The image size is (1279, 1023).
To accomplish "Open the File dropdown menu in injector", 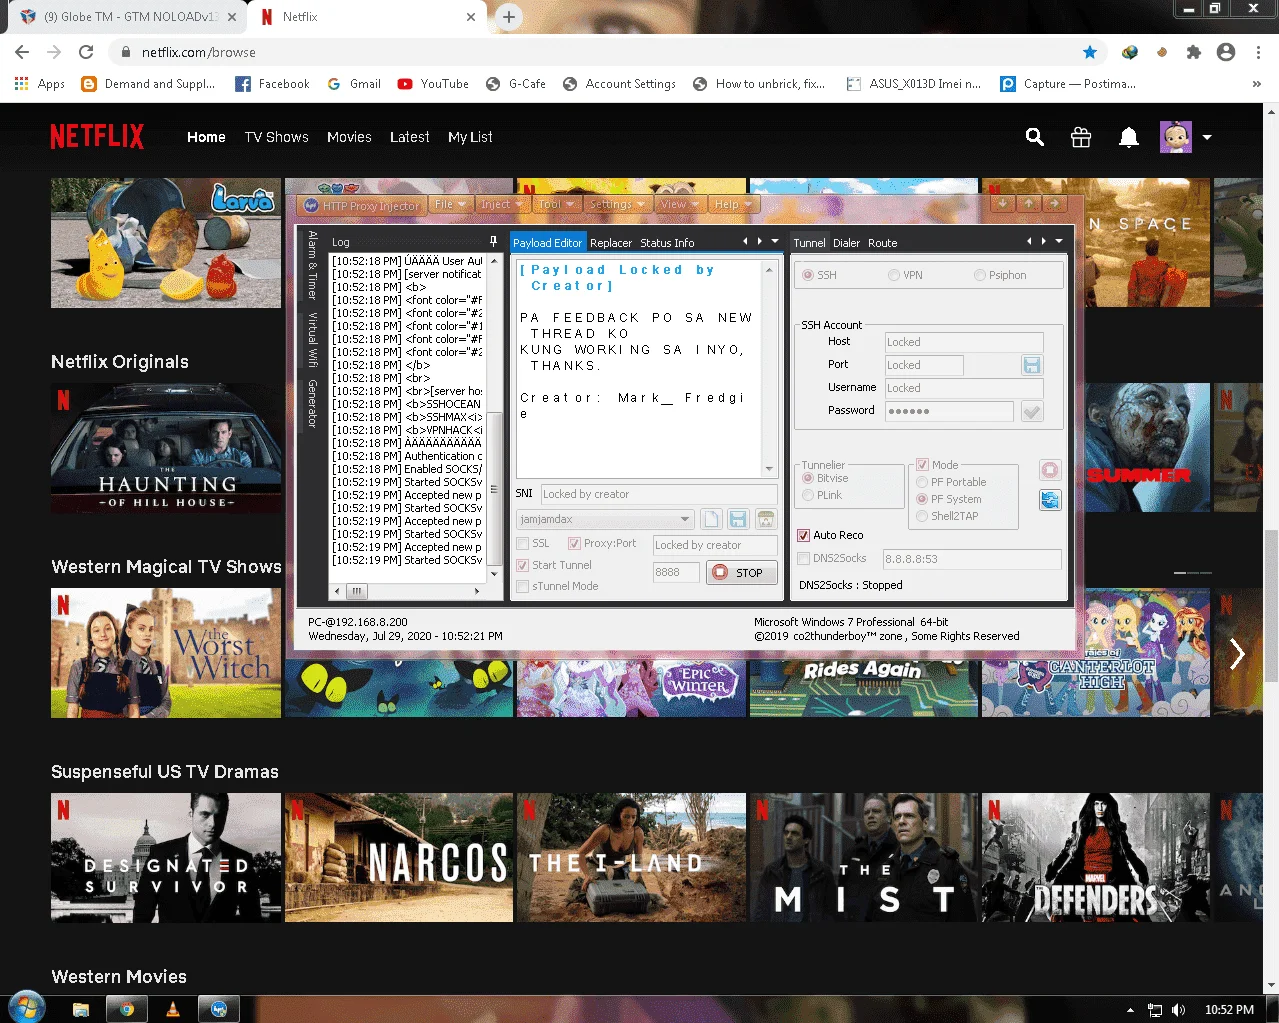I will click(450, 204).
